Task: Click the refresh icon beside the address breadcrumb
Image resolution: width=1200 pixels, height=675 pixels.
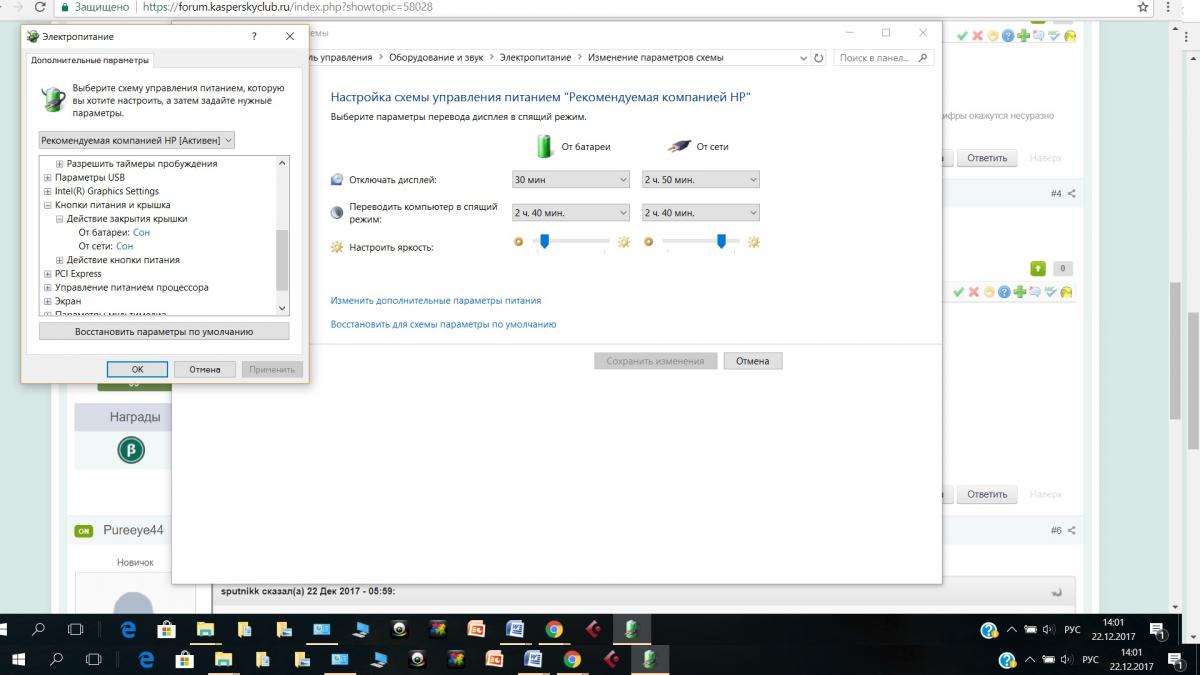Action: pyautogui.click(x=820, y=58)
